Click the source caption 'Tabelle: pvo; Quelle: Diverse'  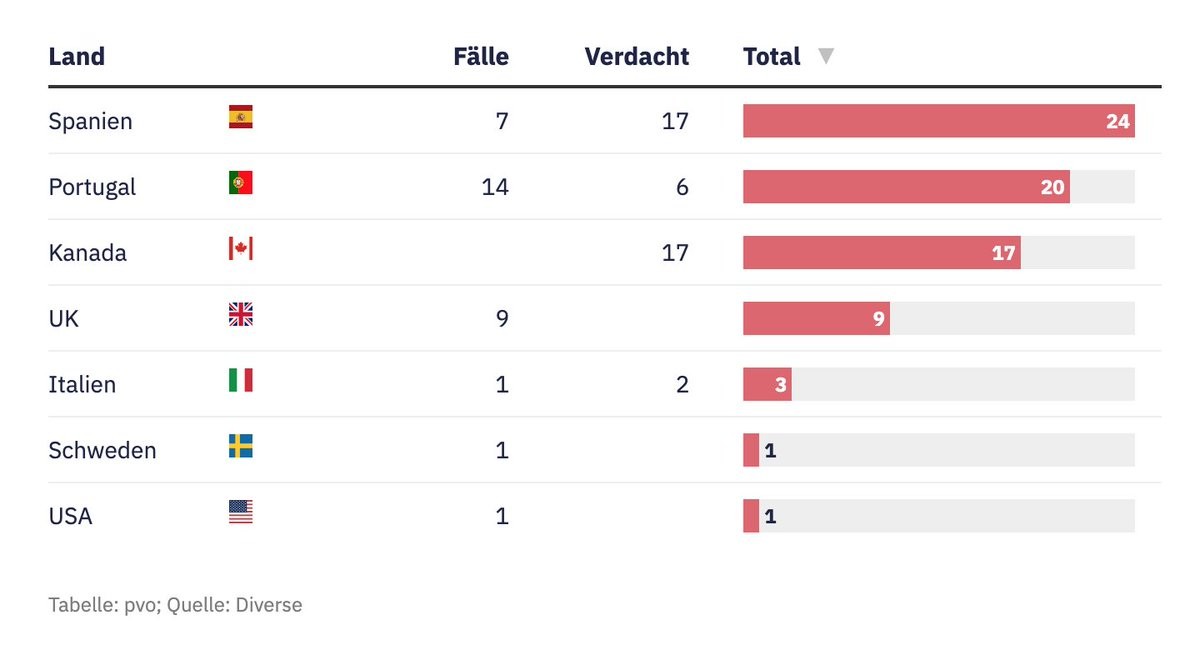tap(175, 605)
